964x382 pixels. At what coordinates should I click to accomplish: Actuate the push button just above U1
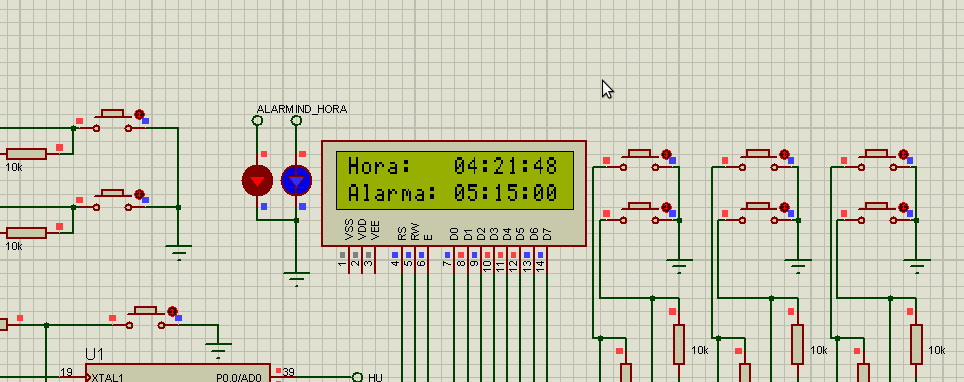tap(145, 318)
